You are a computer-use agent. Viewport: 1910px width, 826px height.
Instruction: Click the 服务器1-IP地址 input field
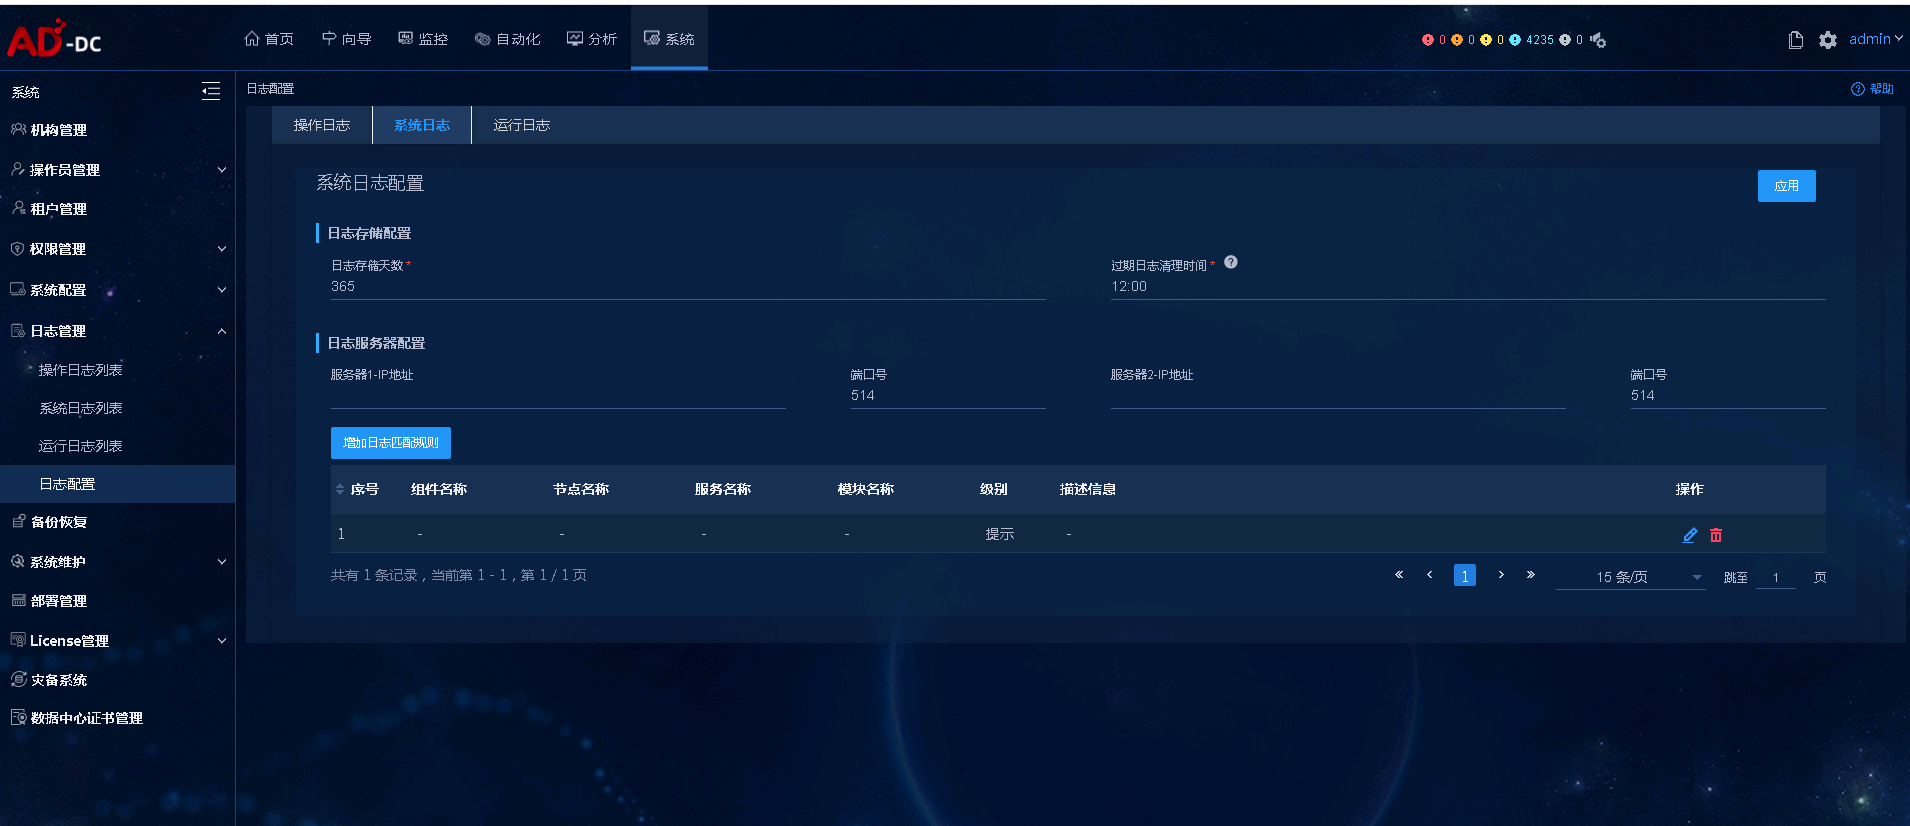click(558, 396)
